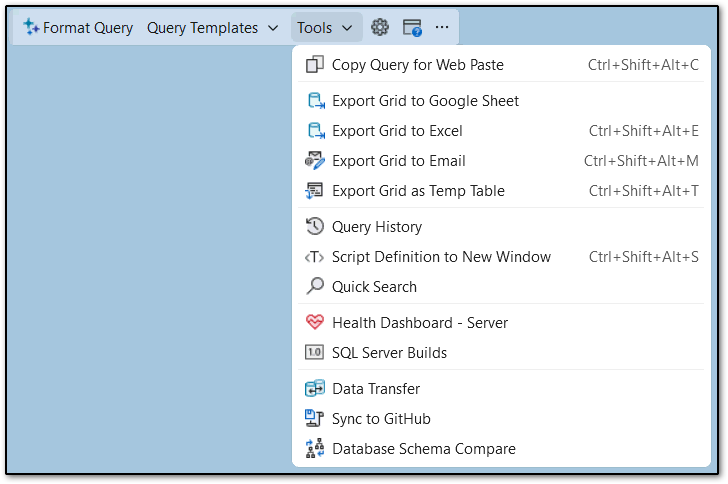Collapse the Tools dropdown menu
The image size is (728, 484).
325,28
